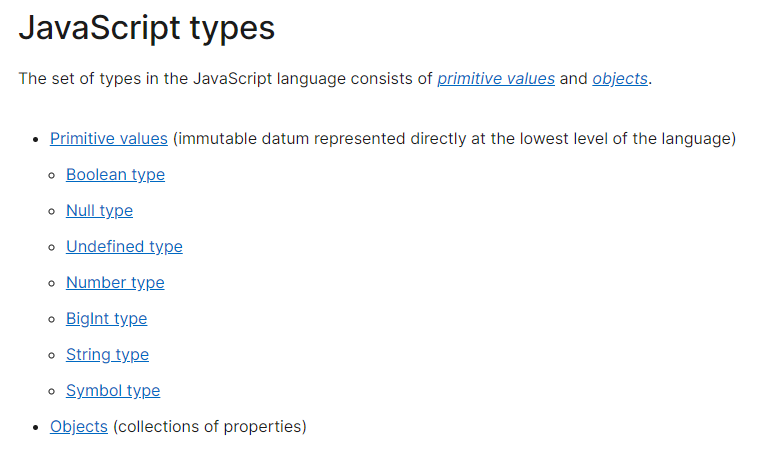Open the Boolean type link
775x455 pixels.
point(116,175)
